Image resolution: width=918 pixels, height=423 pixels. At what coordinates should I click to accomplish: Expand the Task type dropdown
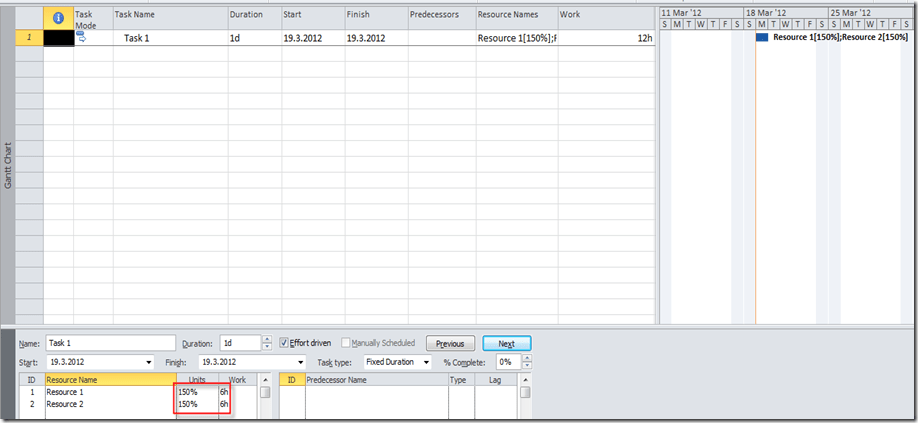pyautogui.click(x=426, y=362)
